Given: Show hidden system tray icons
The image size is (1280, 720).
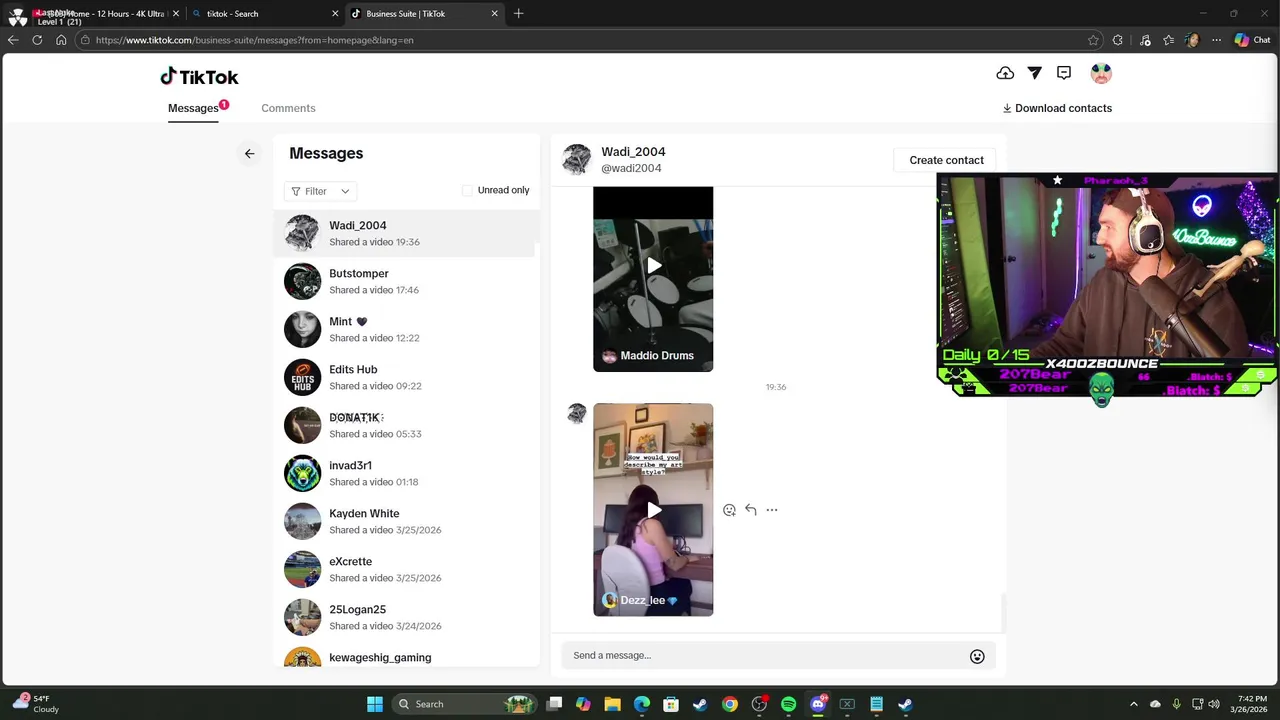Looking at the screenshot, I should tap(1133, 704).
